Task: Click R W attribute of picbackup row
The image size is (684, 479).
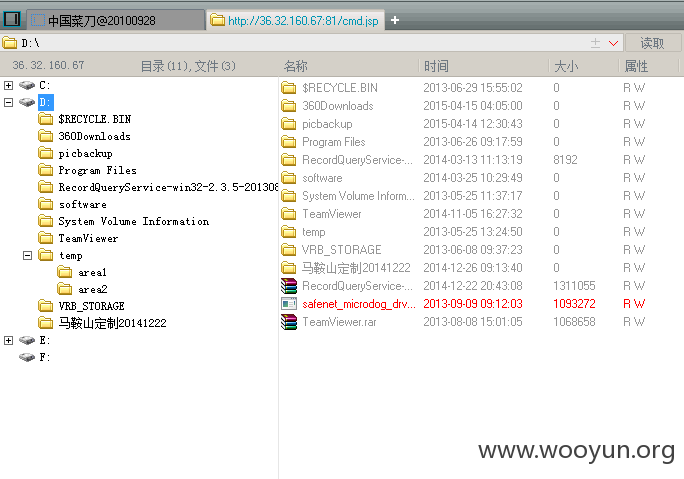Action: point(634,124)
